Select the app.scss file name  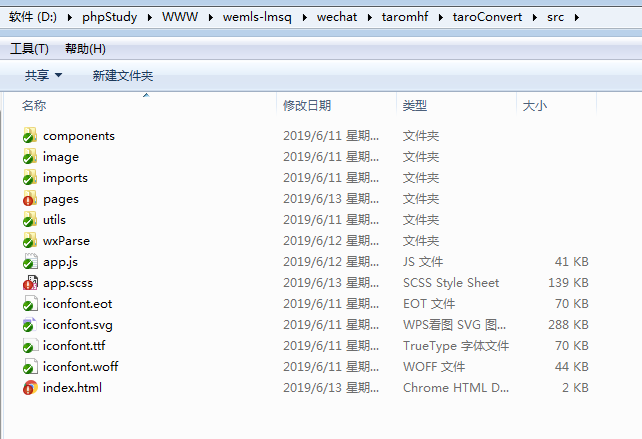[x=68, y=283]
